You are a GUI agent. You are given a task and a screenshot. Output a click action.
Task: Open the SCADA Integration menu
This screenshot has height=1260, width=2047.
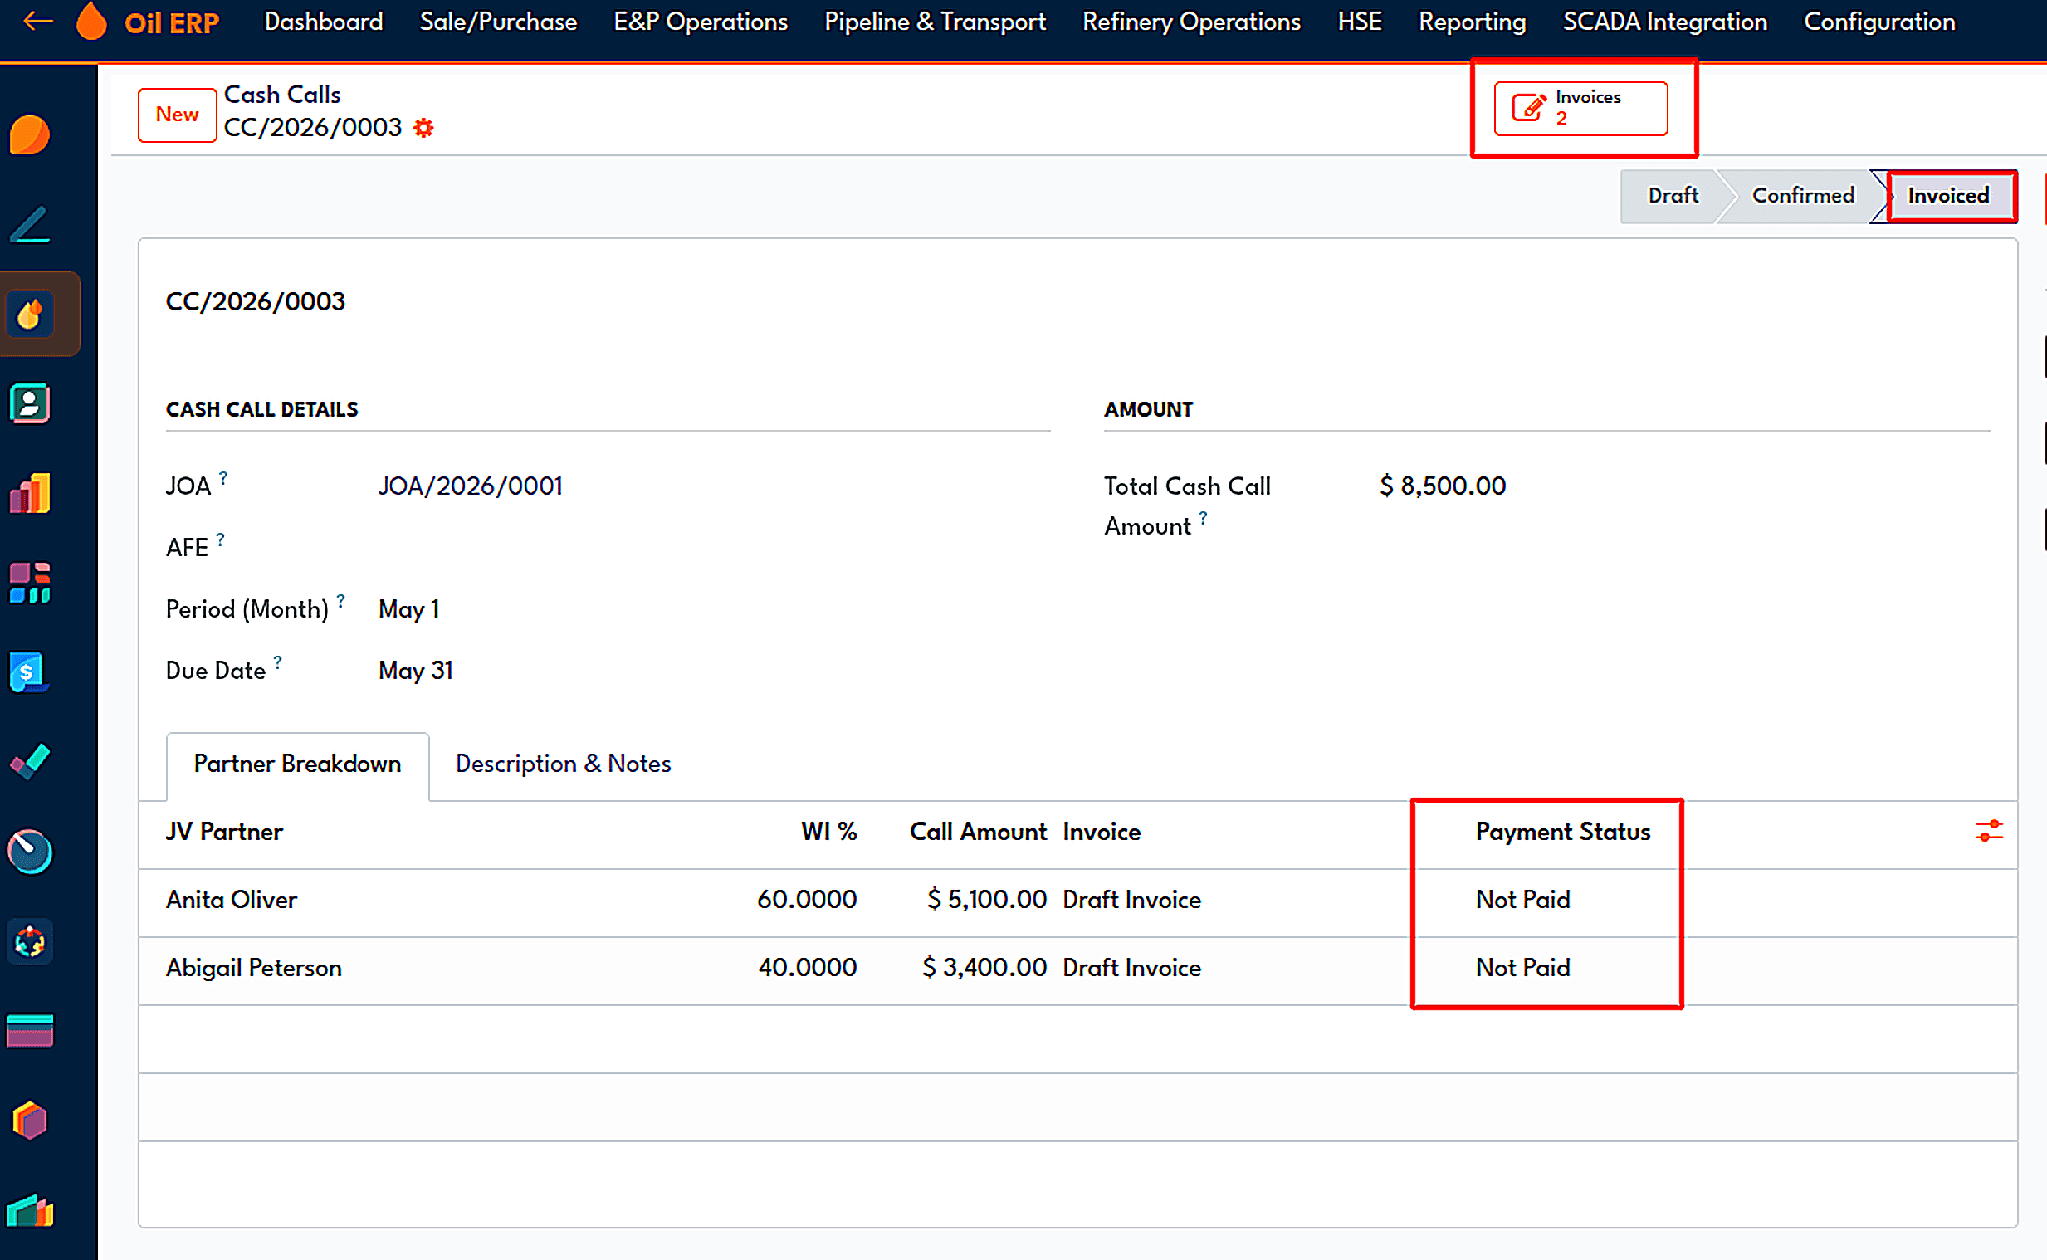pyautogui.click(x=1665, y=22)
